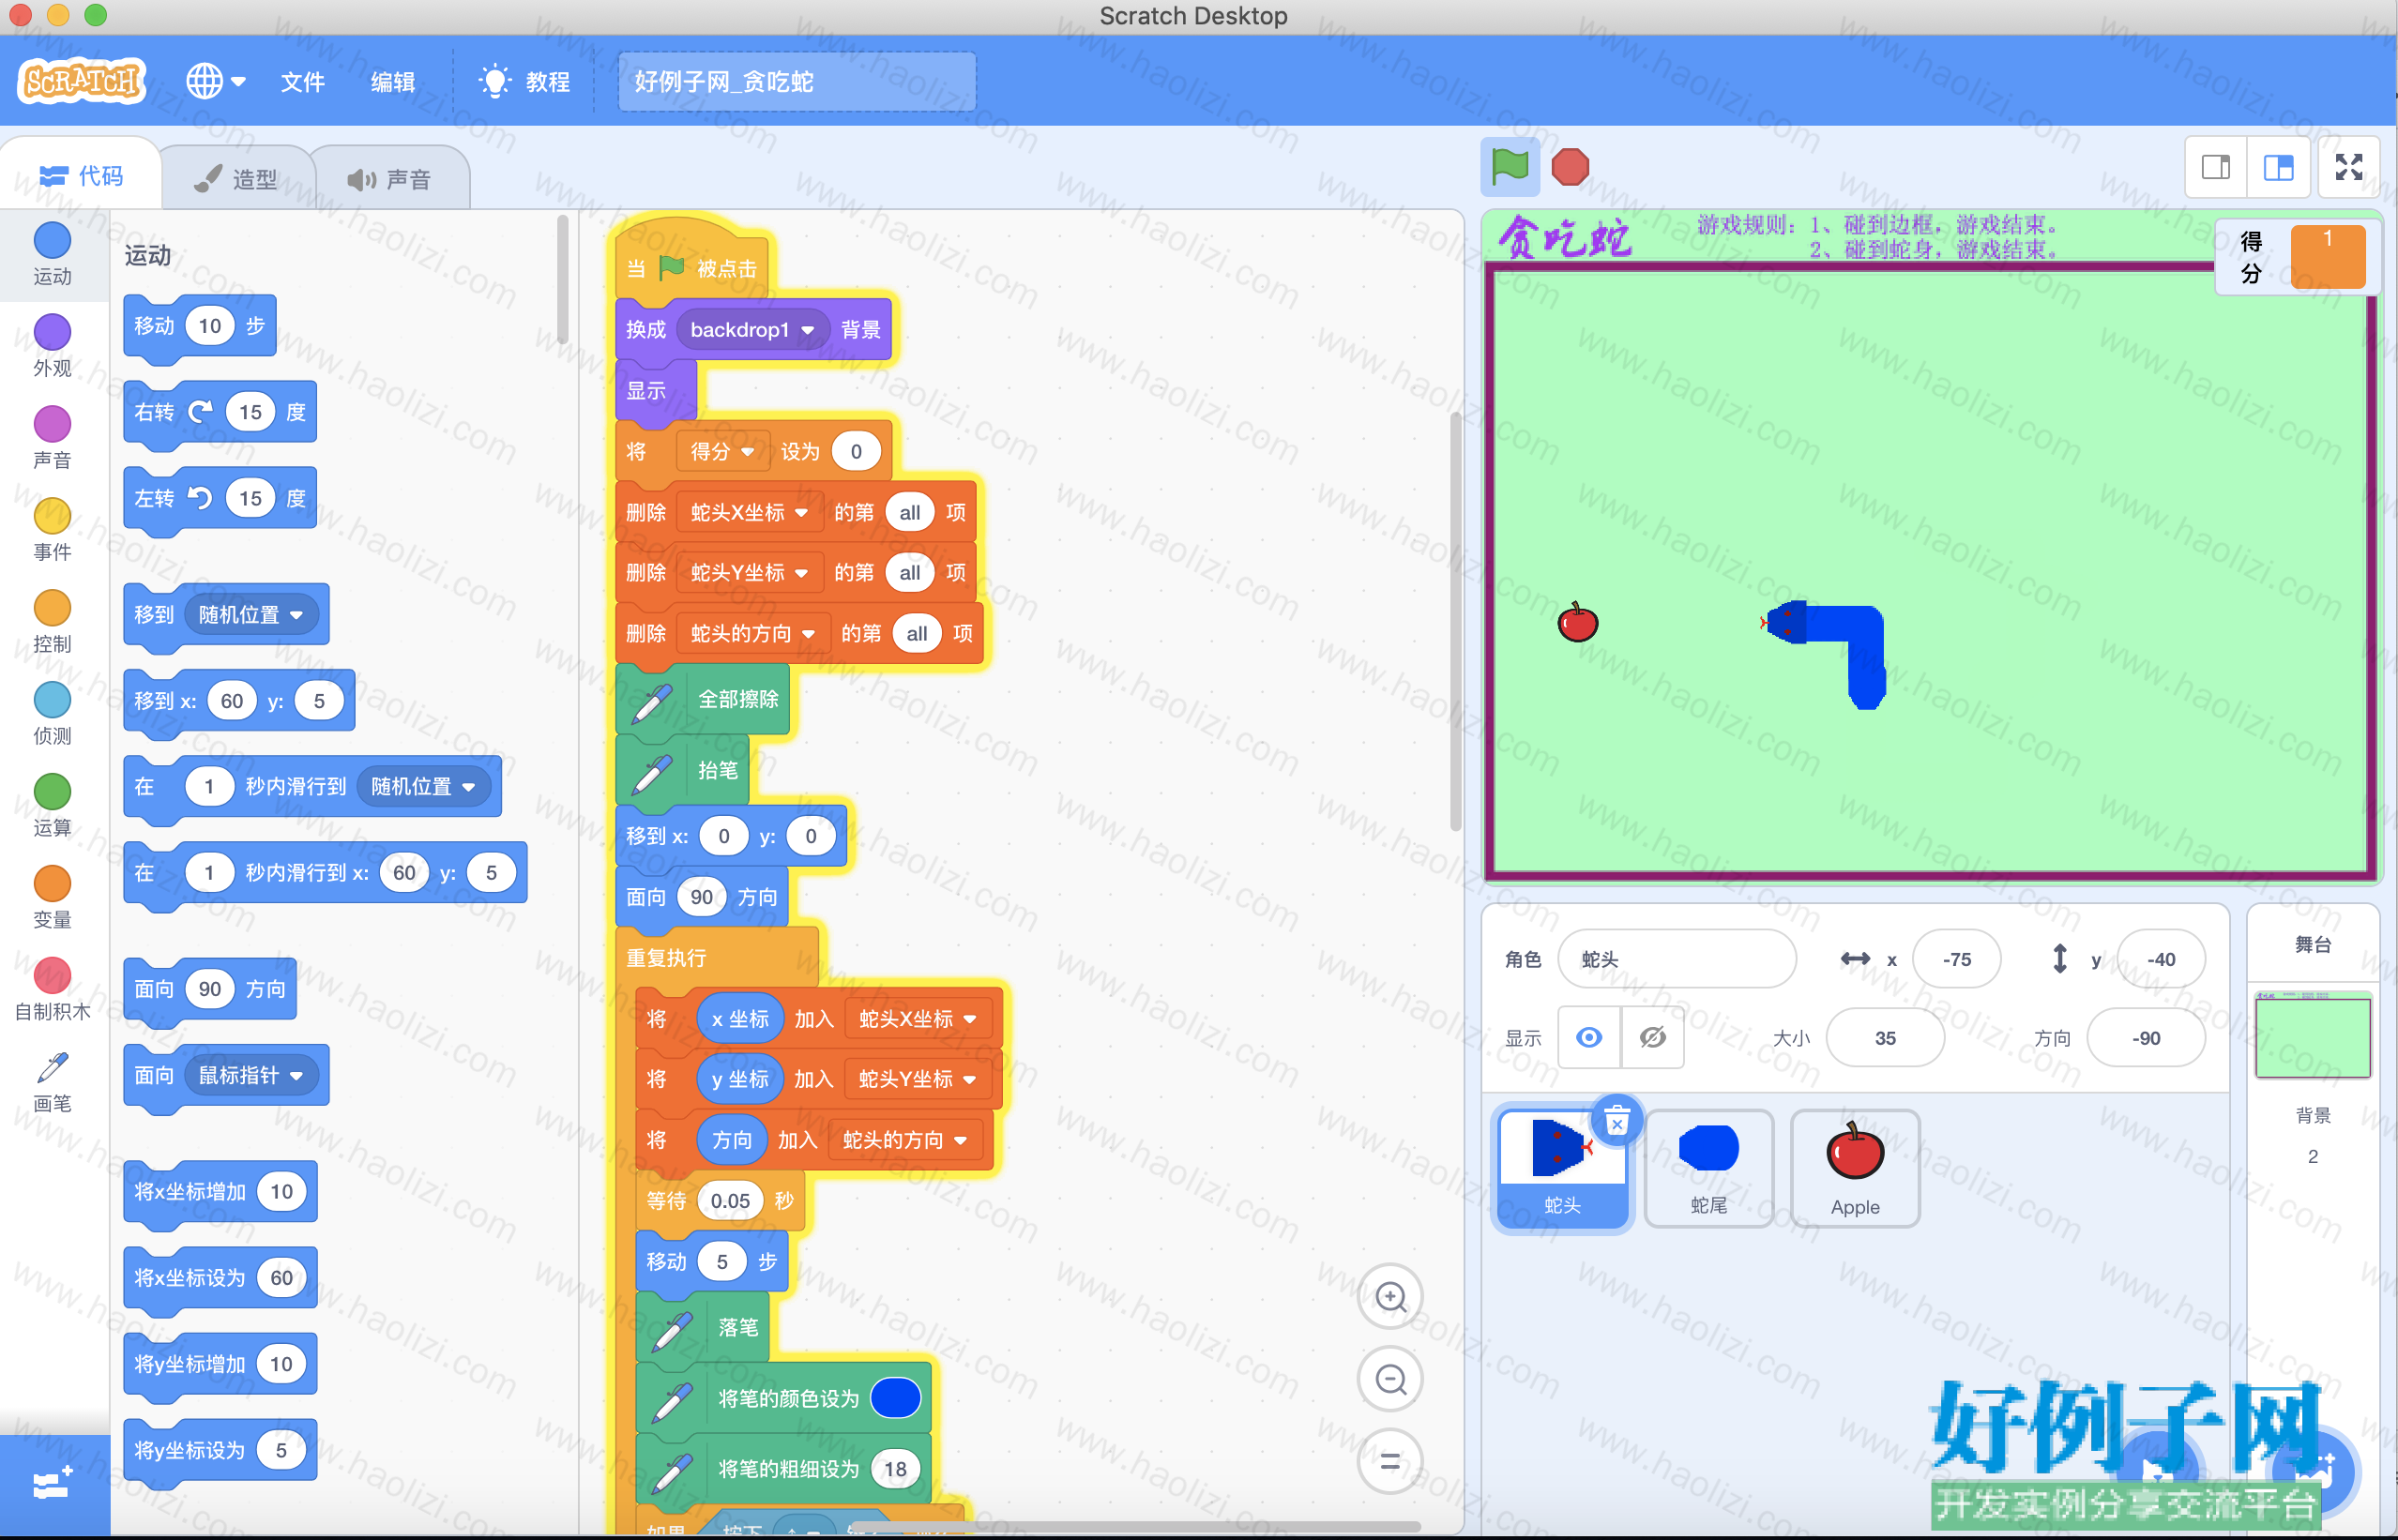
Task: Click the 当绿旗被点击 hat block
Action: tap(692, 268)
